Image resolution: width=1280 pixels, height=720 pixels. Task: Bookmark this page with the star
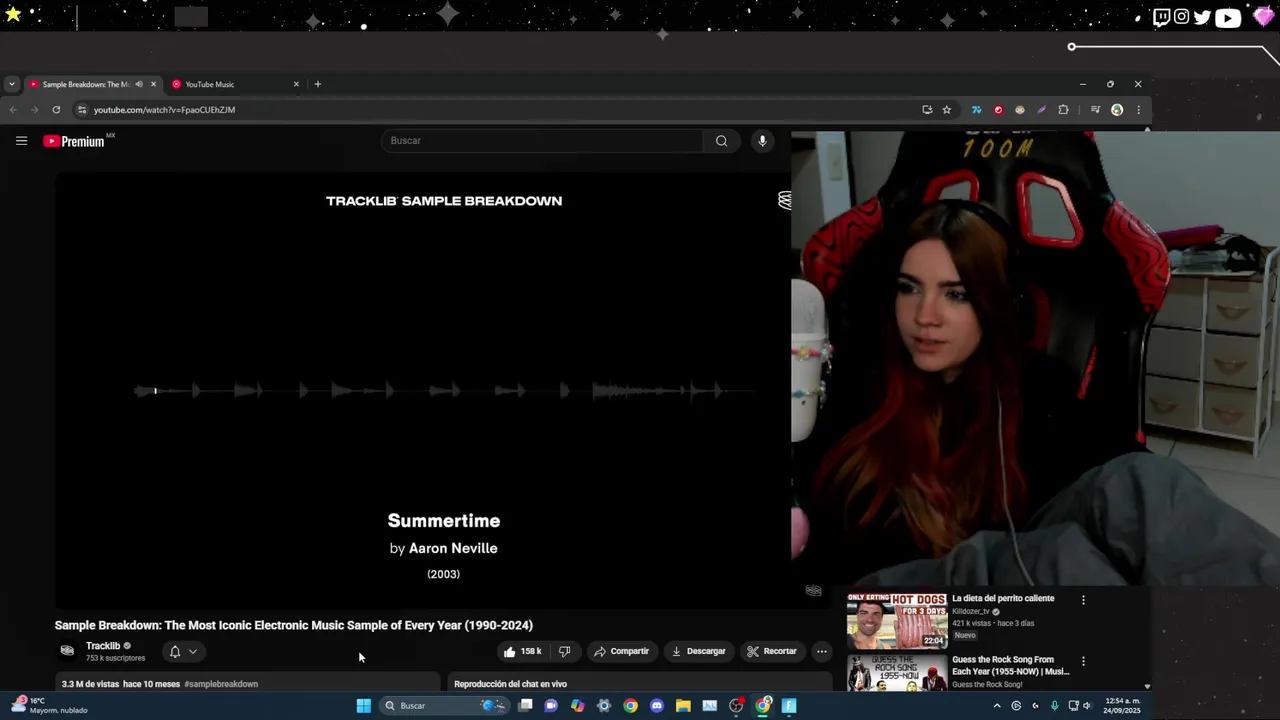click(946, 110)
